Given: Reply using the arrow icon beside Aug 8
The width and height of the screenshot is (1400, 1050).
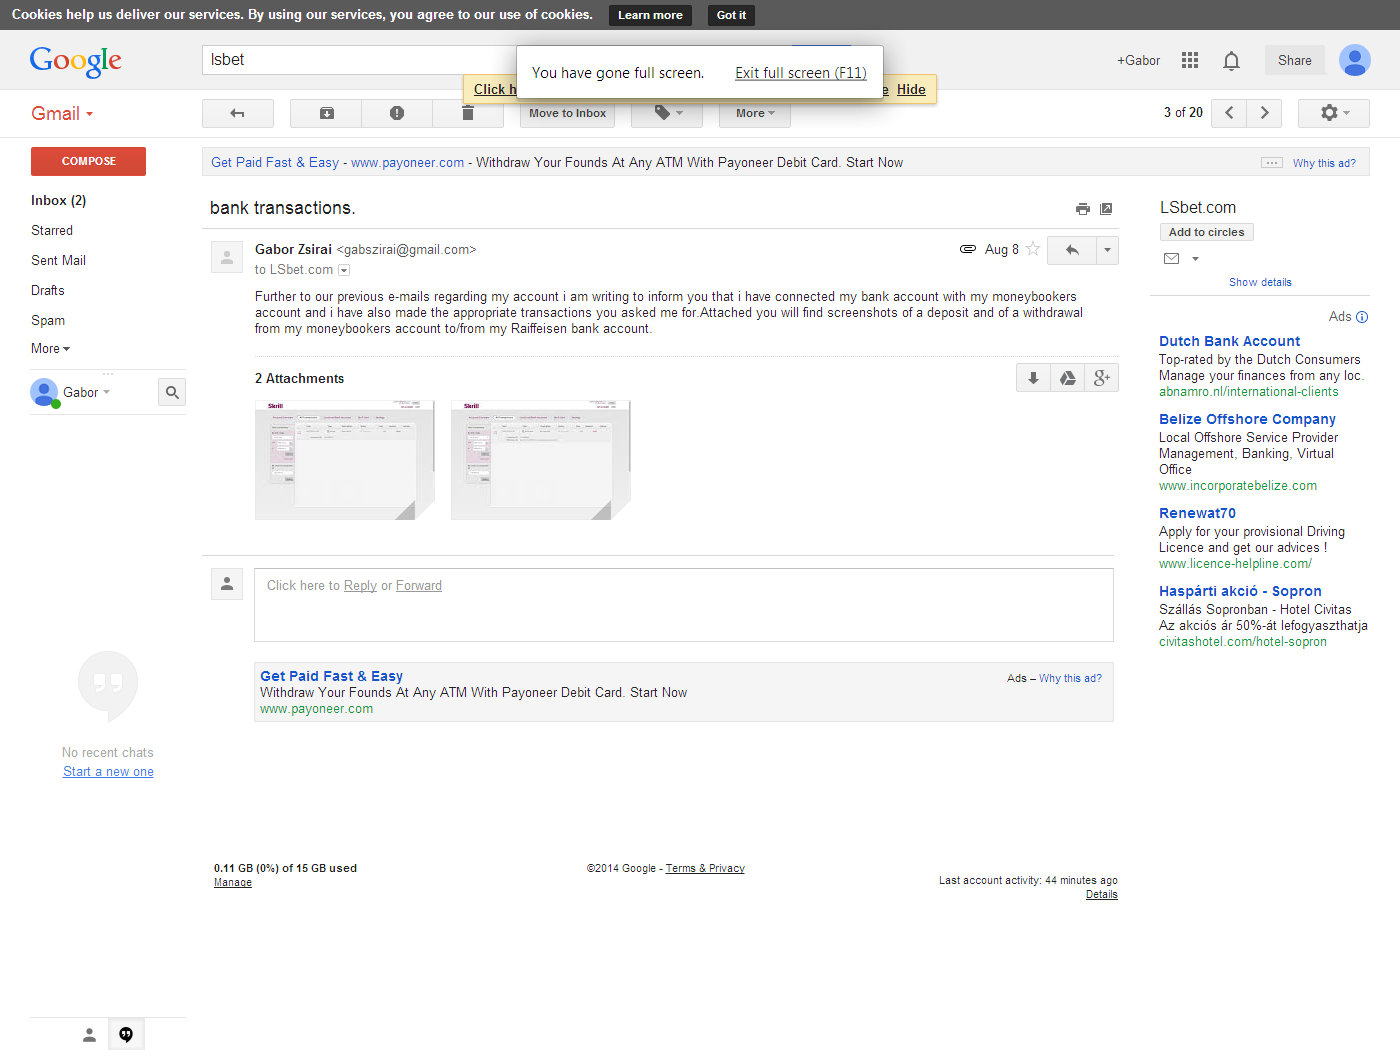Looking at the screenshot, I should coord(1072,250).
